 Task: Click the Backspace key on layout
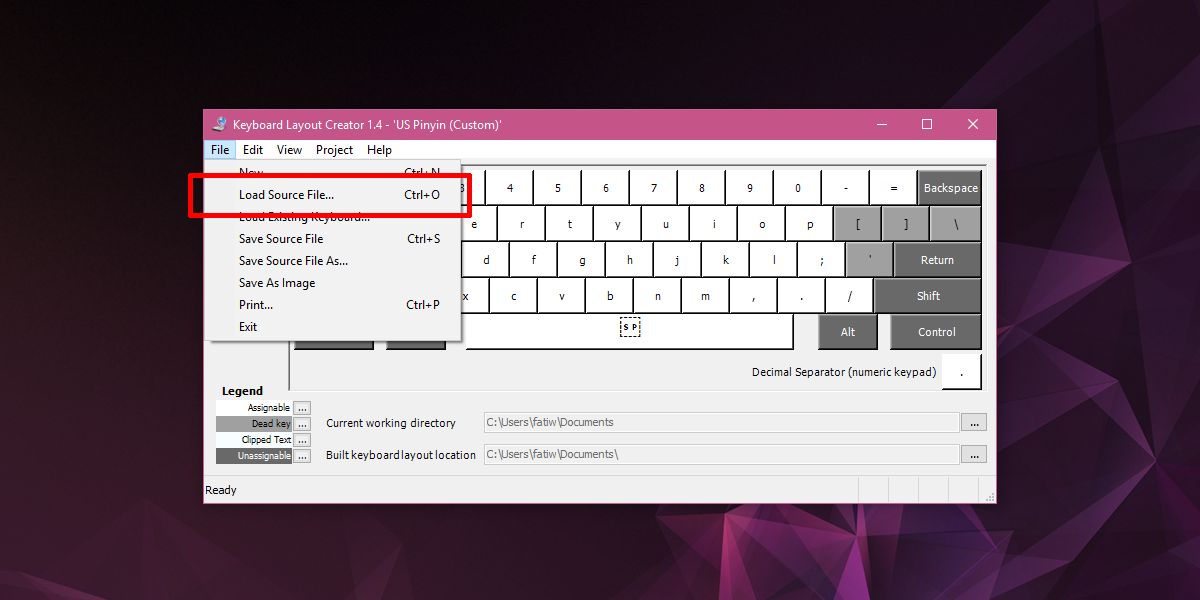[x=950, y=188]
